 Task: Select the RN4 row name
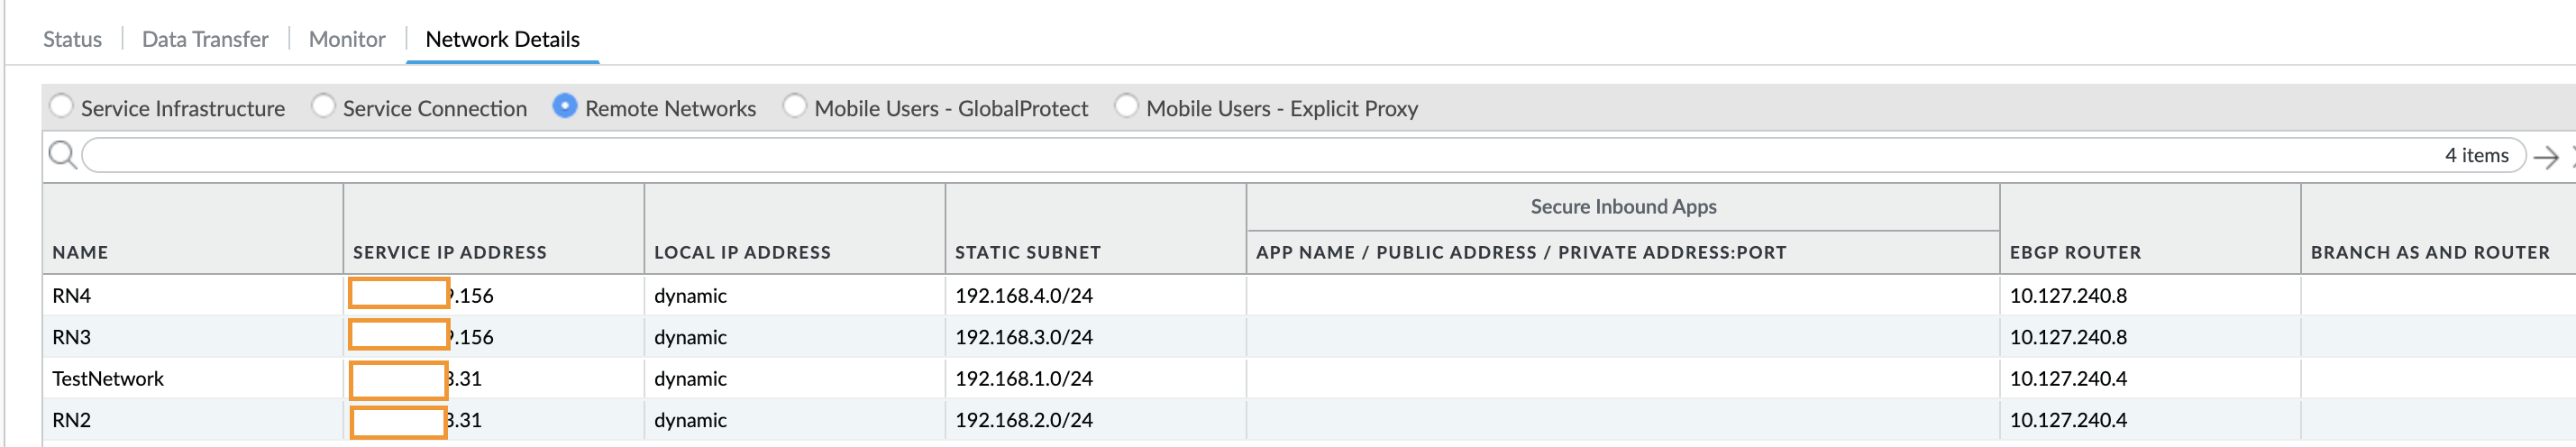click(x=72, y=296)
